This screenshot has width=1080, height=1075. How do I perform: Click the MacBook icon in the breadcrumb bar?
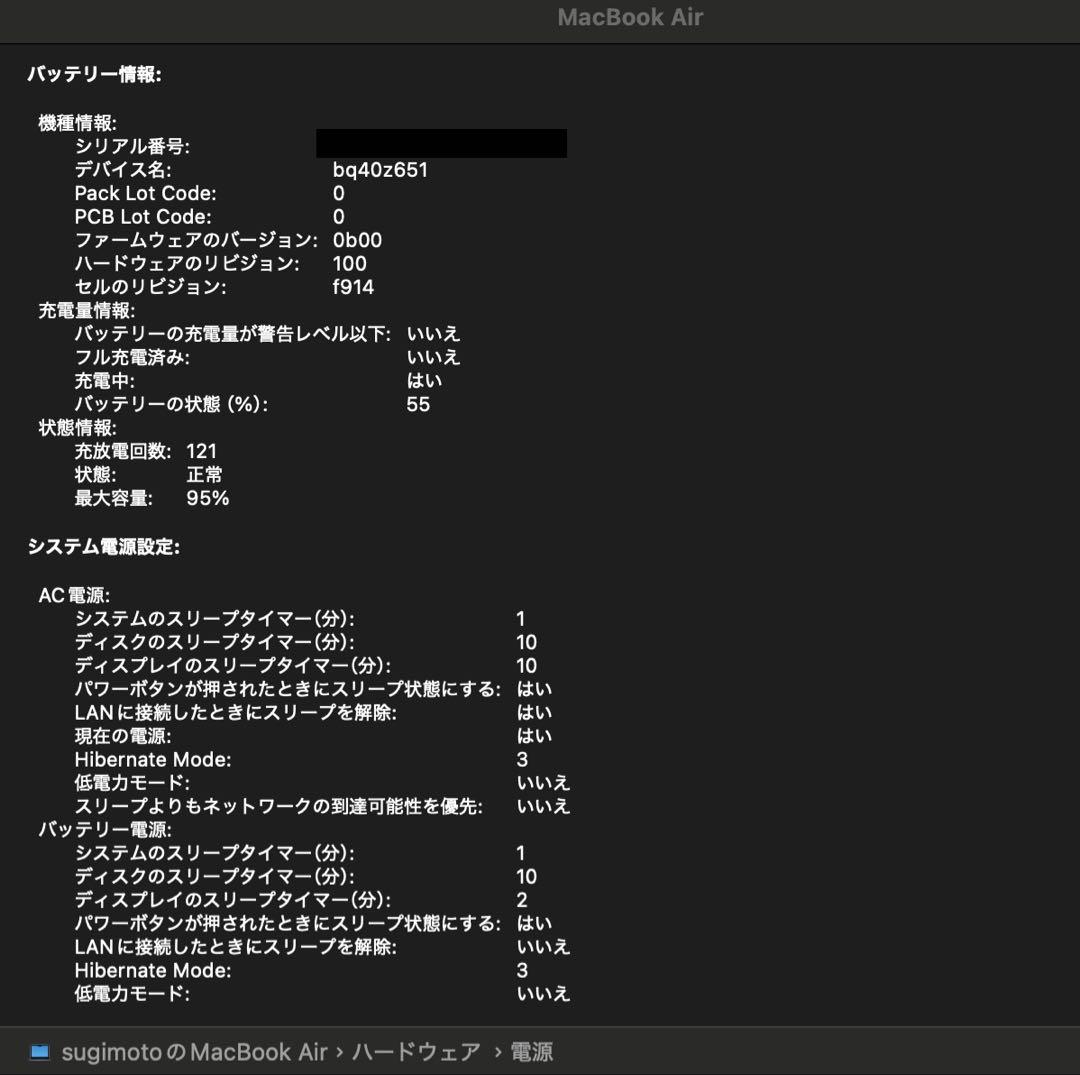[x=39, y=1051]
